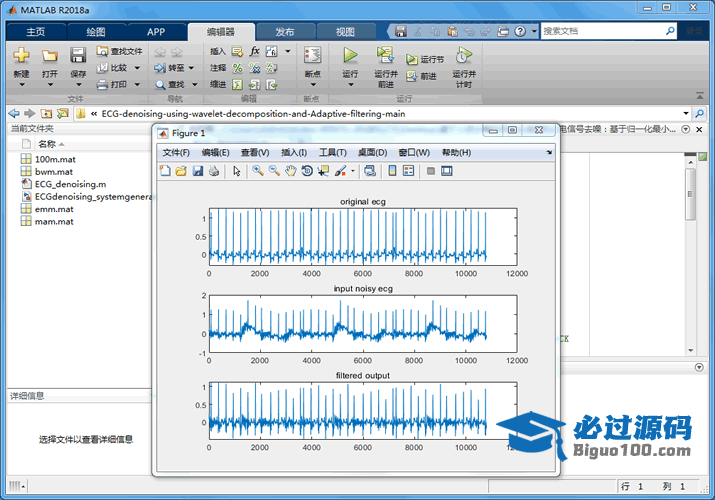Click the browse for folder icon

coord(62,113)
